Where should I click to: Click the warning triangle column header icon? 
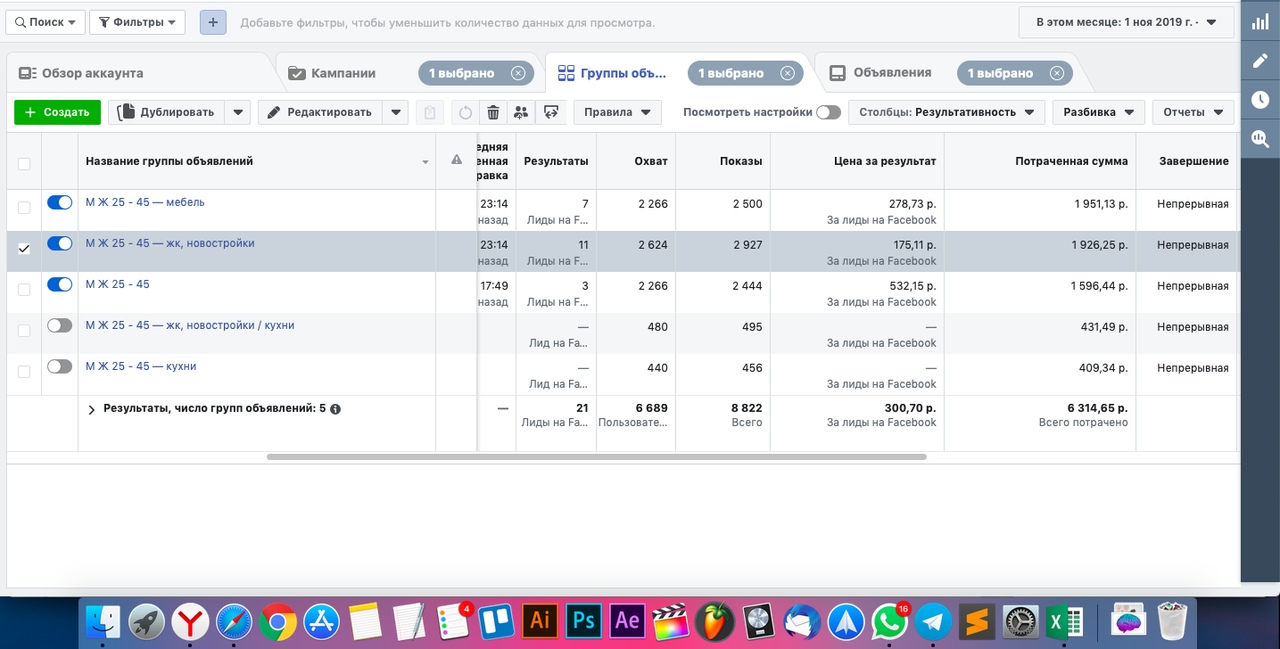456,160
